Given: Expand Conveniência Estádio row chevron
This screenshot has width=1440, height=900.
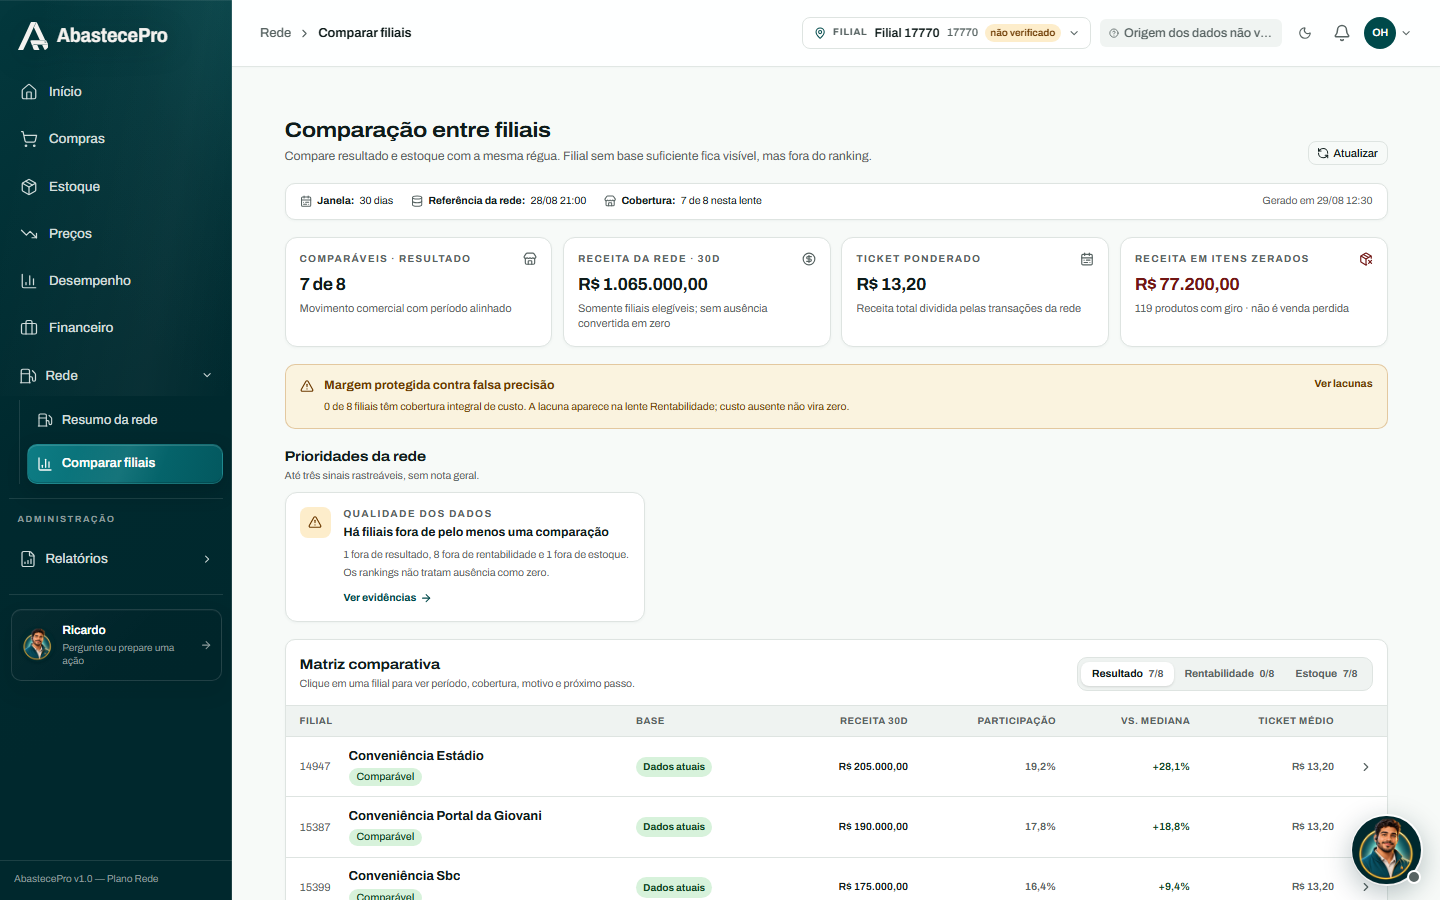Looking at the screenshot, I should tap(1366, 767).
